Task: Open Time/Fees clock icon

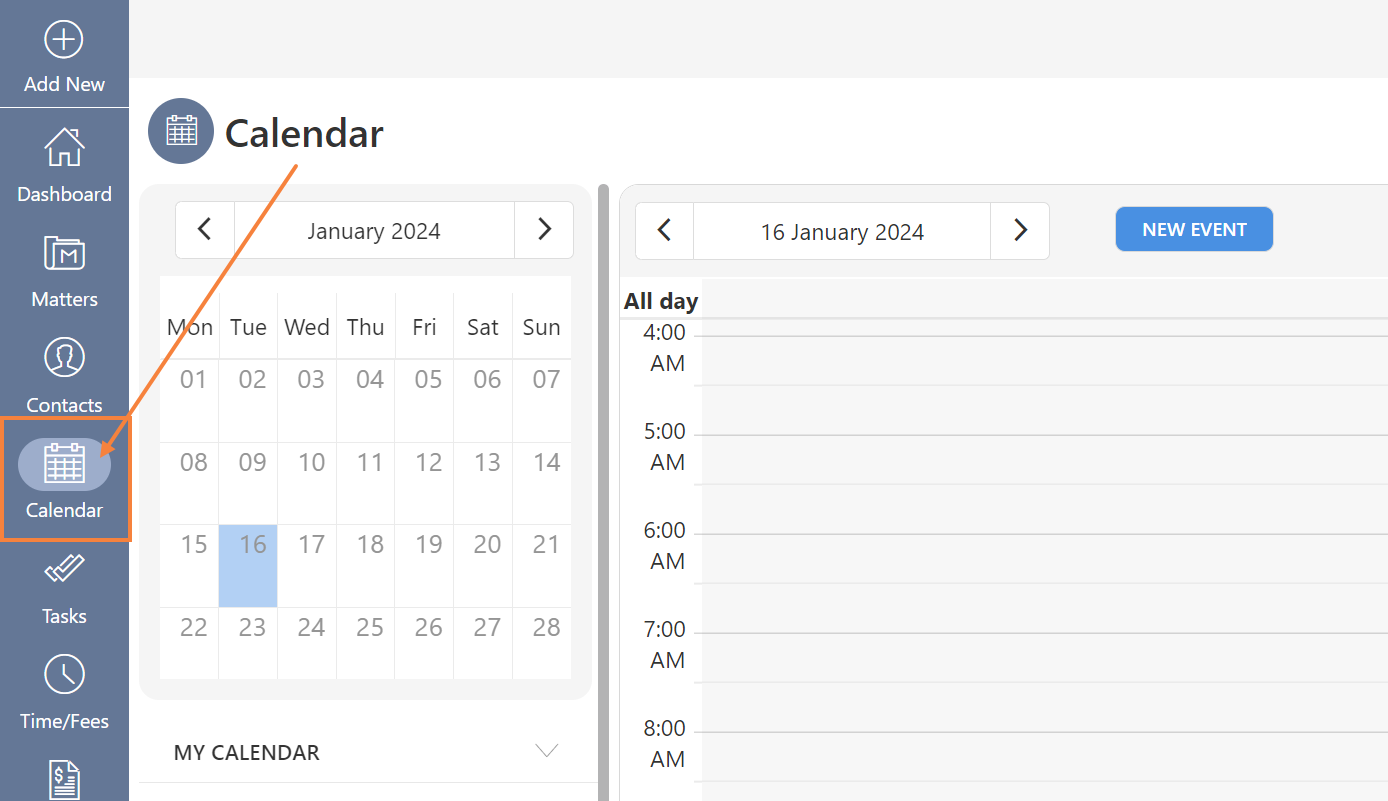Action: pos(64,675)
